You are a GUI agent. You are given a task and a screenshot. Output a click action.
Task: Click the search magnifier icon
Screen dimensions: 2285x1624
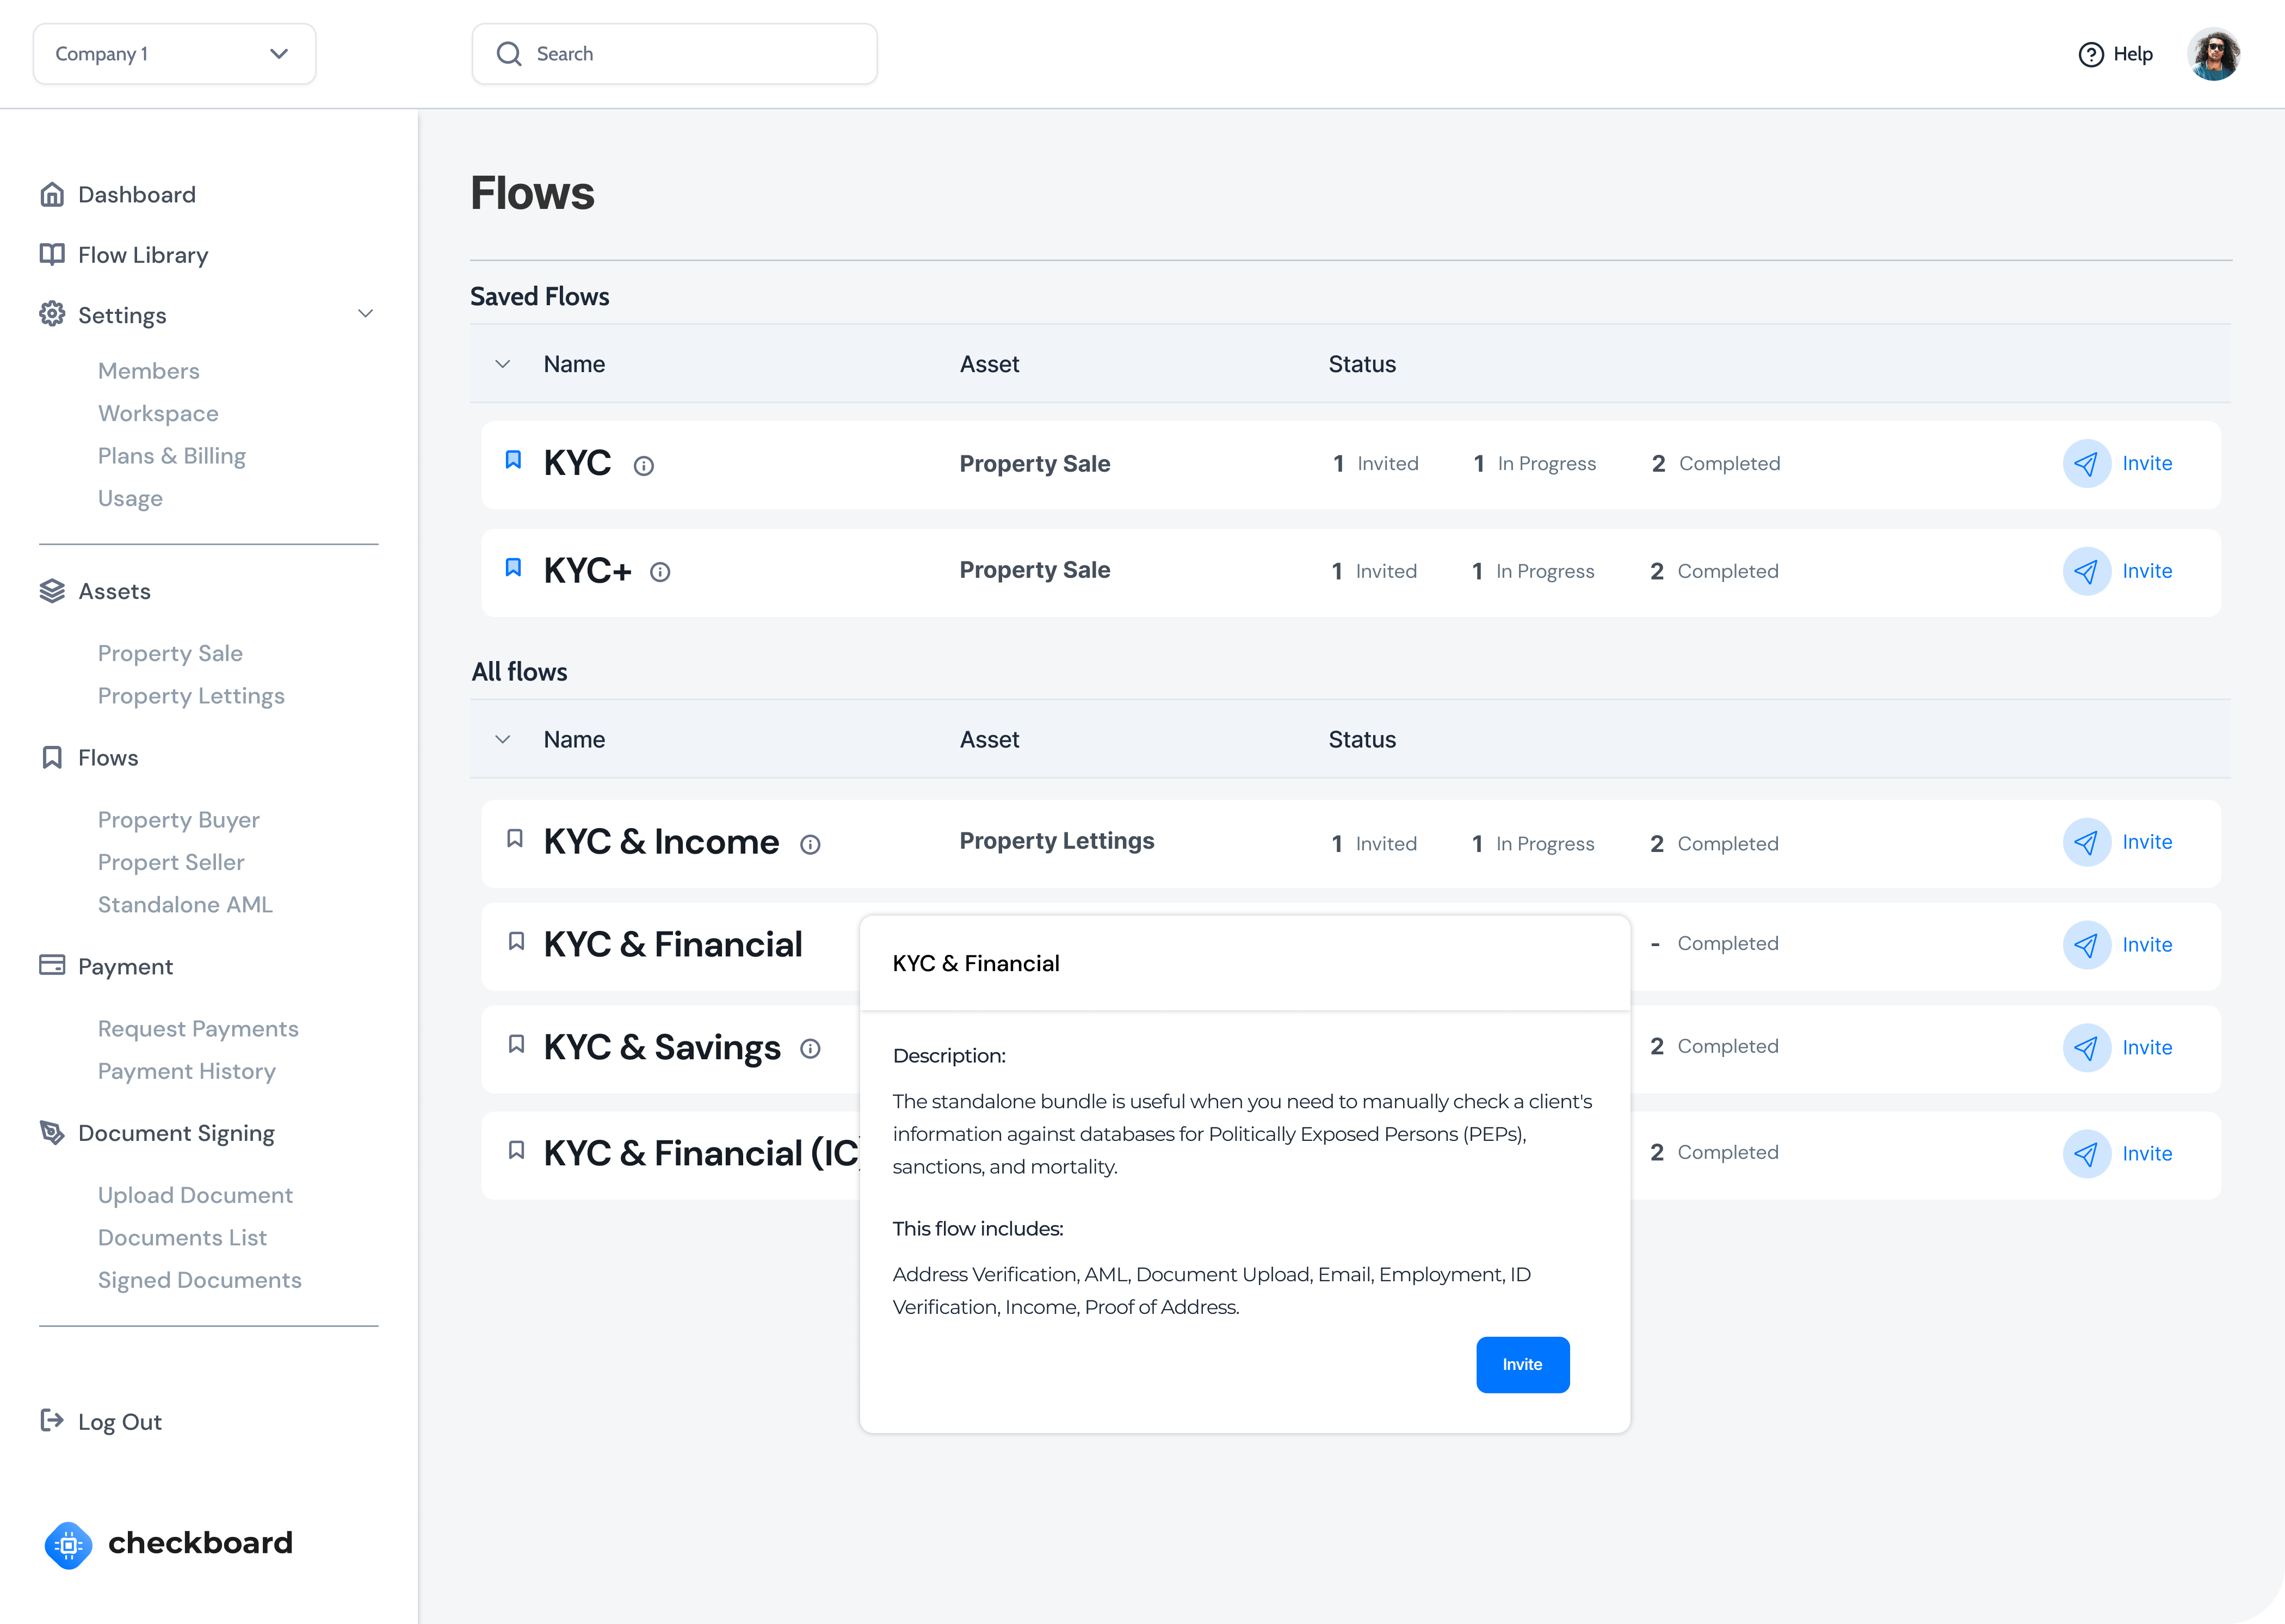click(509, 54)
